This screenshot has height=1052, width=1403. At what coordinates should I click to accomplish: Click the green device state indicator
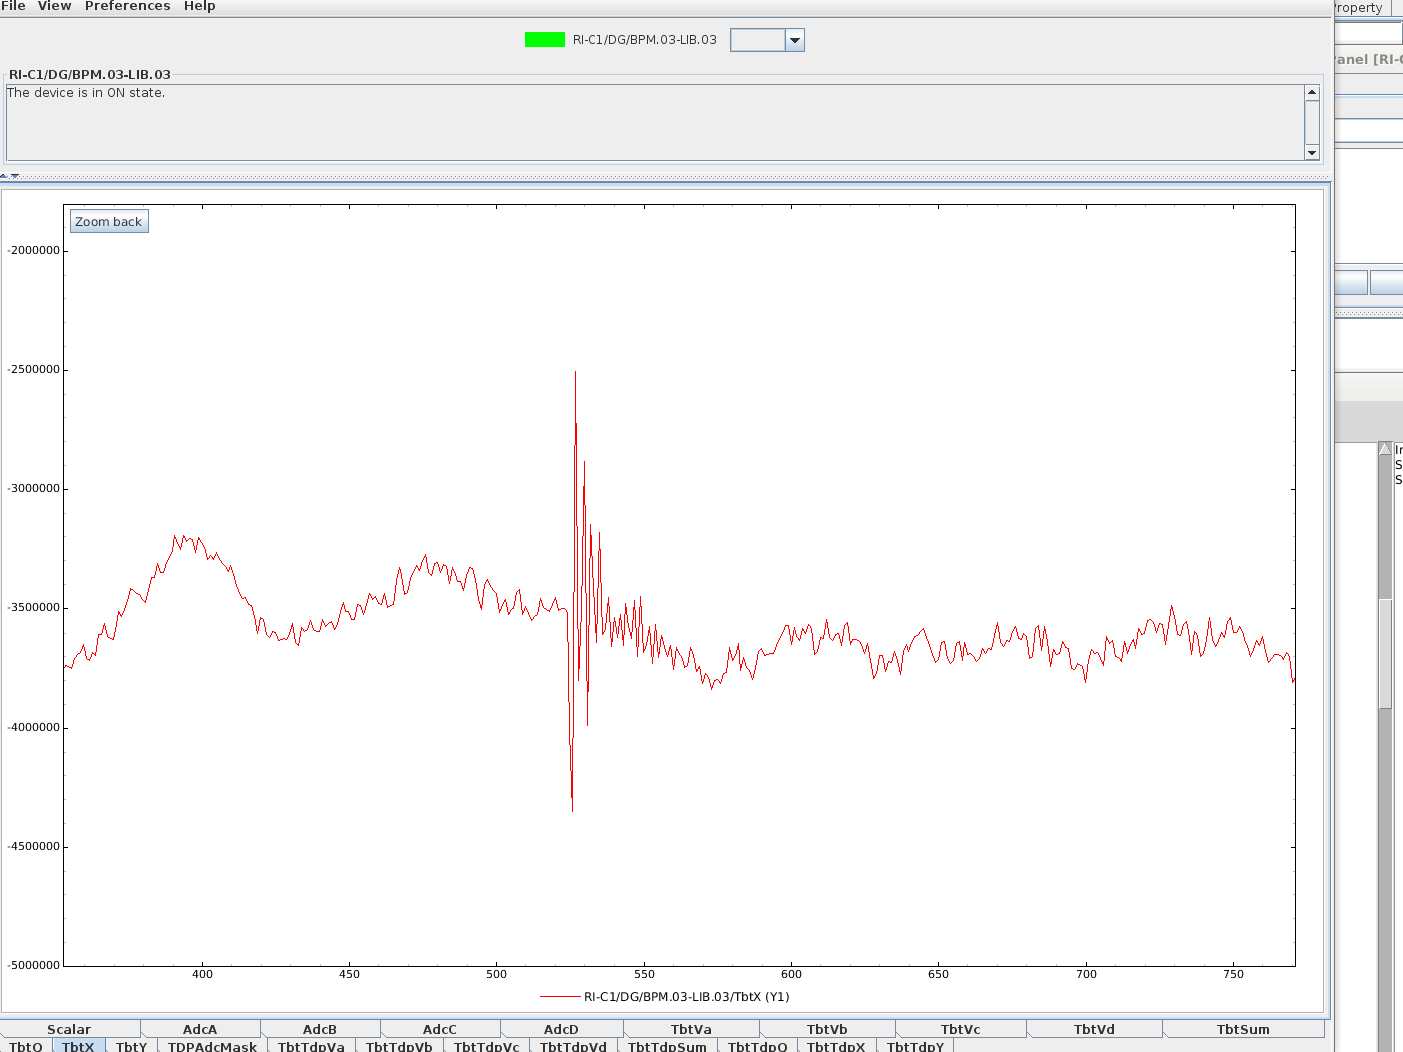(x=544, y=40)
